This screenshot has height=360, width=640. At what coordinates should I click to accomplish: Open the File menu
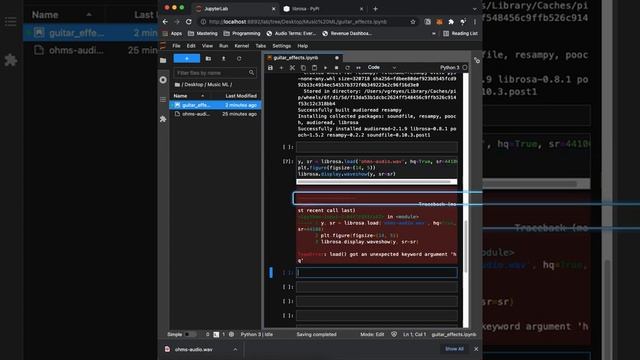(176, 46)
